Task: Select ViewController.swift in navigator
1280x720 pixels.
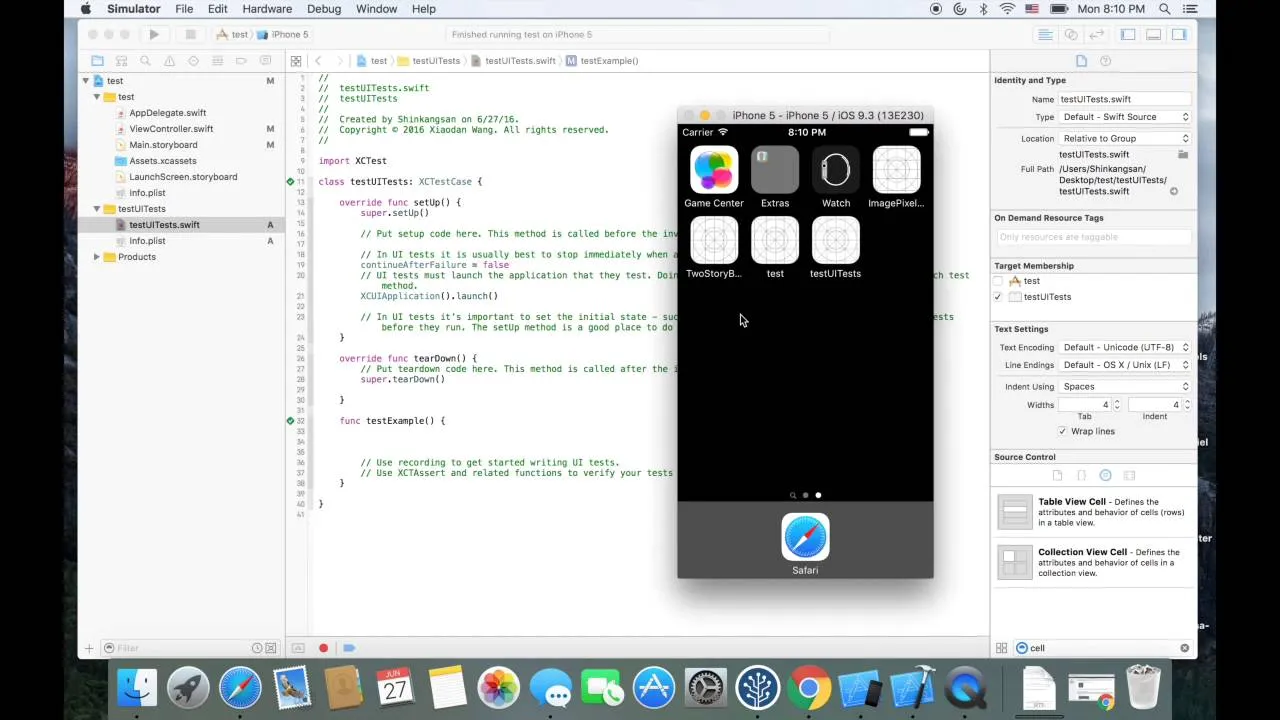Action: (171, 129)
